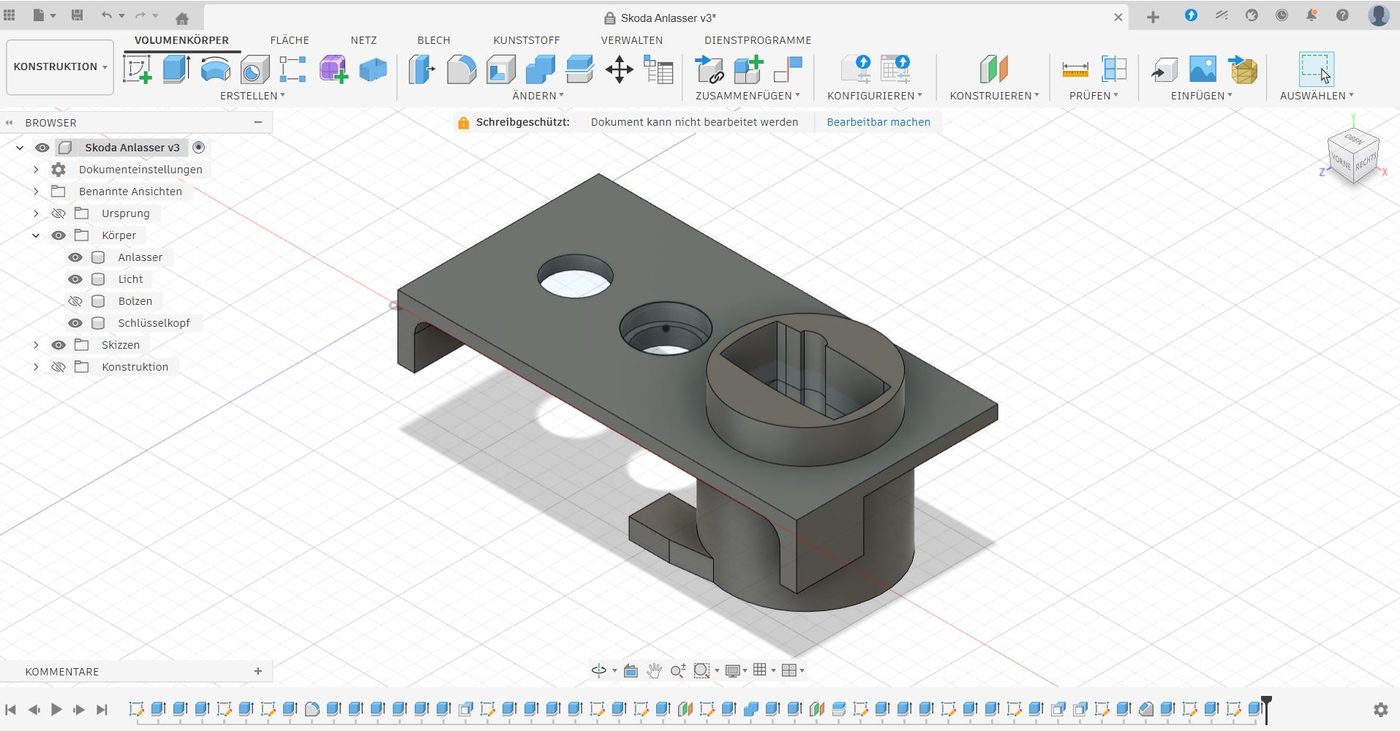1400x731 pixels.
Task: Select the Abrunden (fillet) tool
Action: pos(459,69)
